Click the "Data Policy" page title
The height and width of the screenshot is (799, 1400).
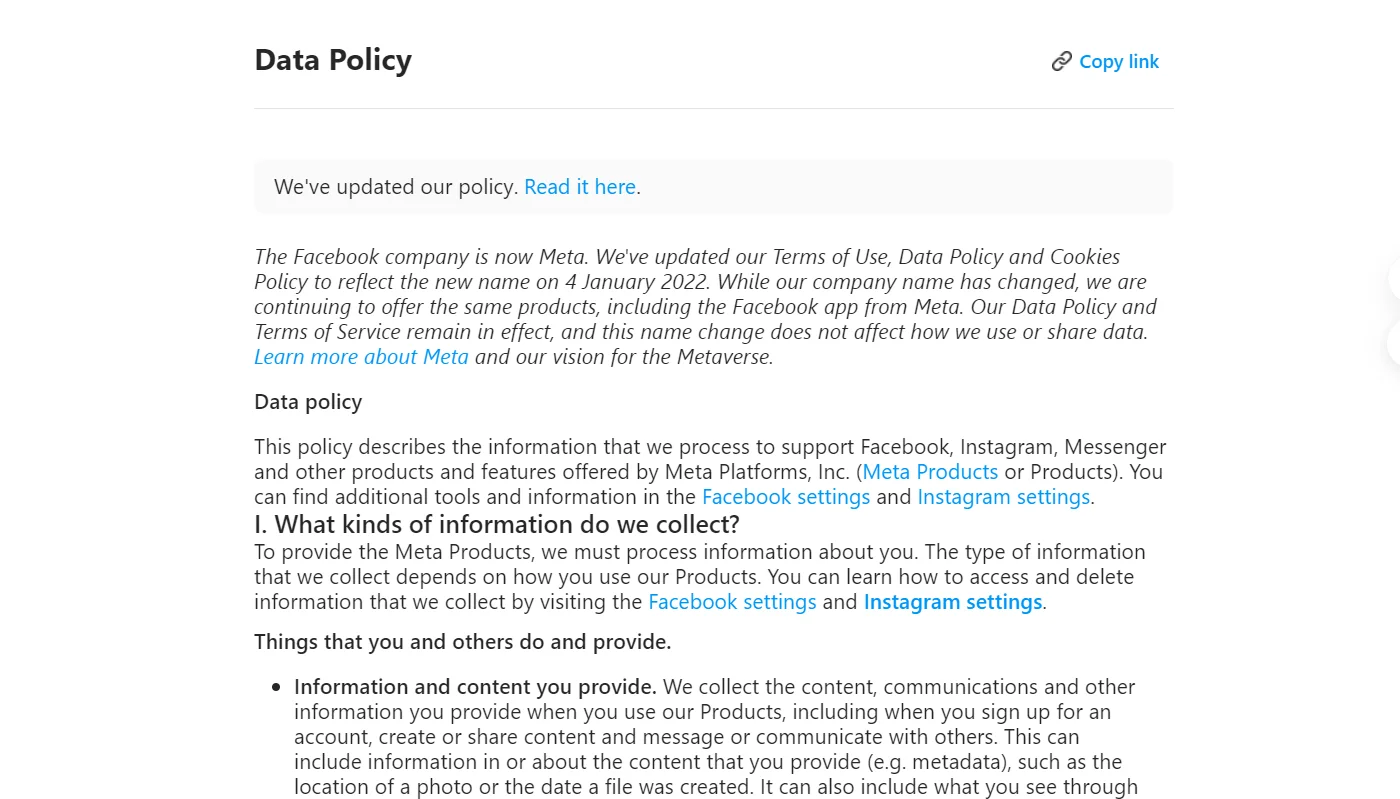click(332, 60)
